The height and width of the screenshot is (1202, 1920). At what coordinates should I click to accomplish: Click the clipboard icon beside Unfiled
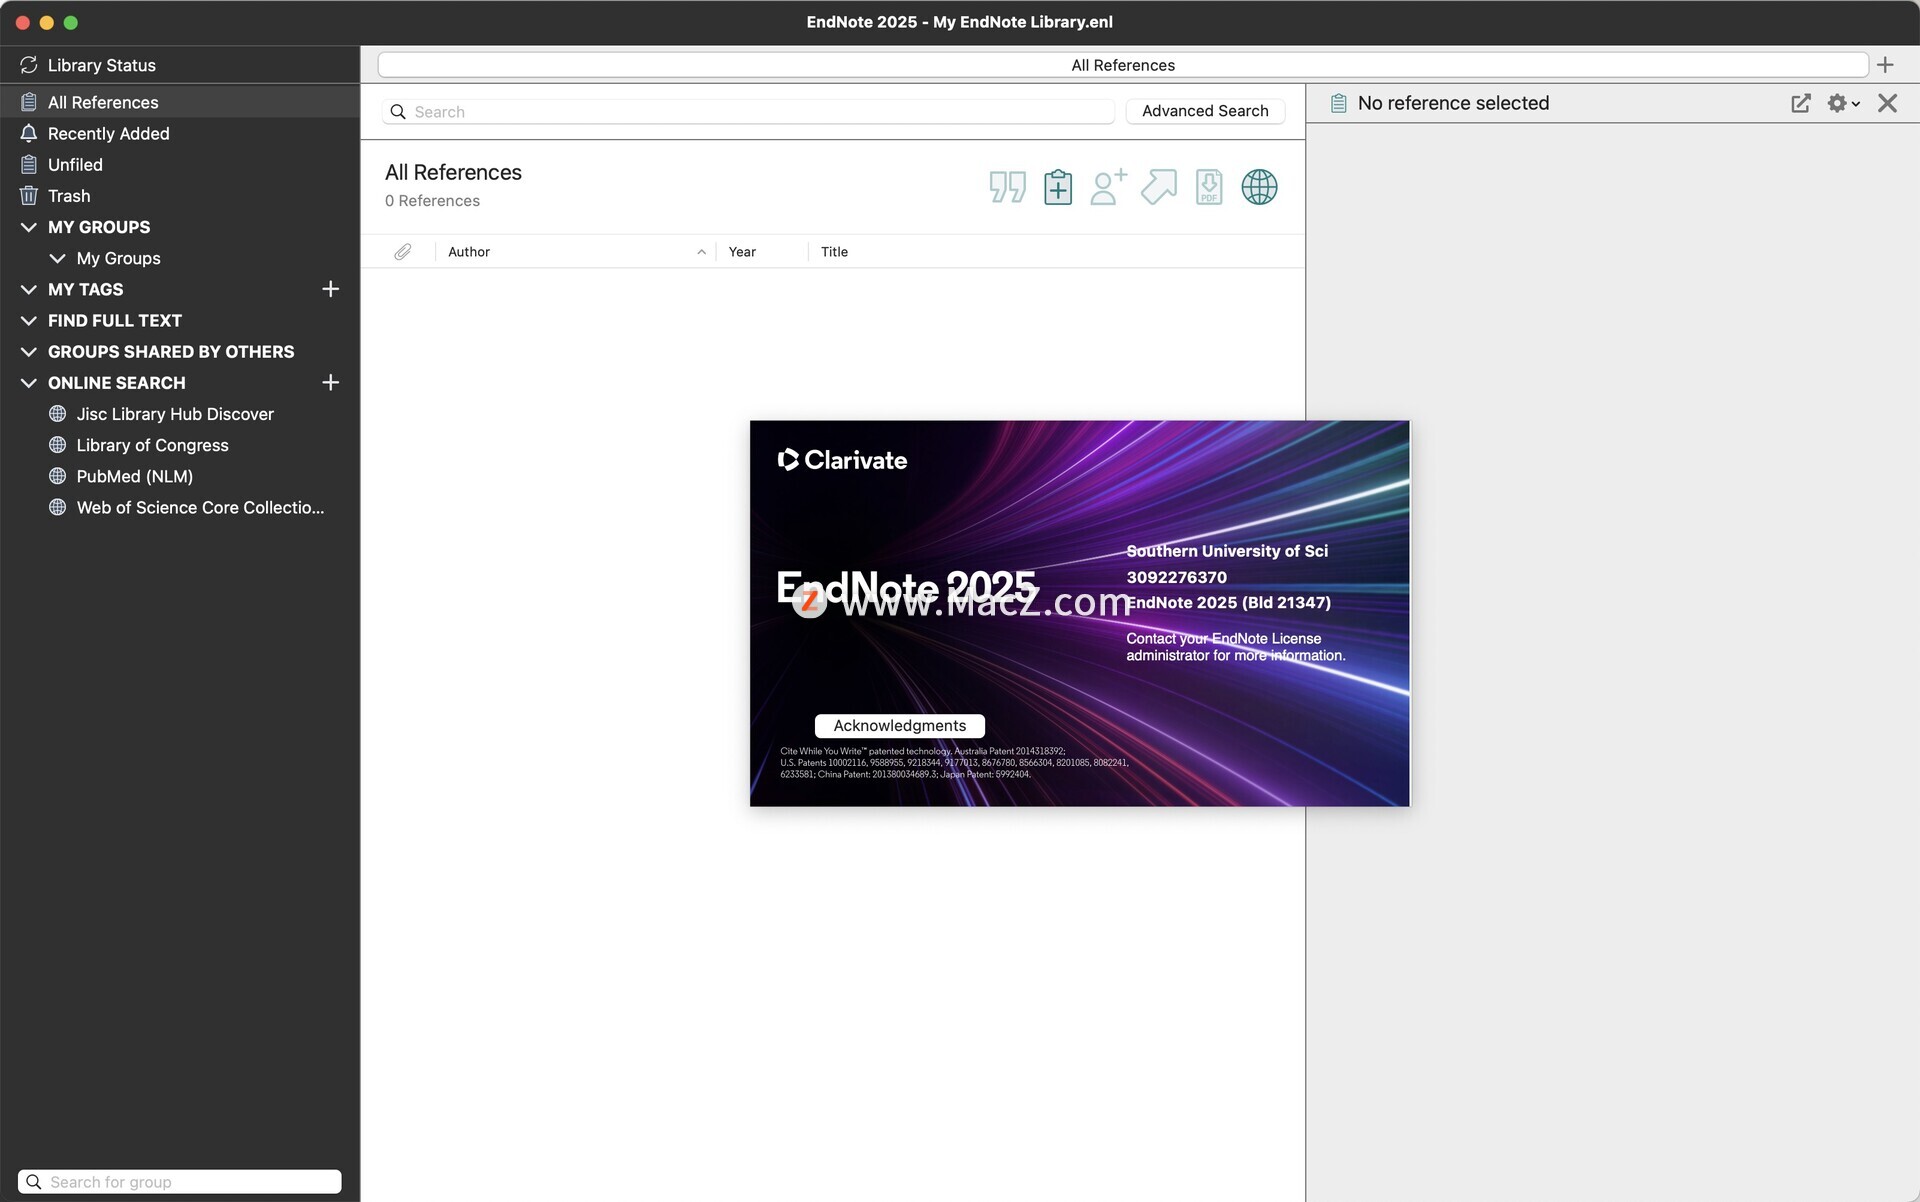[28, 164]
